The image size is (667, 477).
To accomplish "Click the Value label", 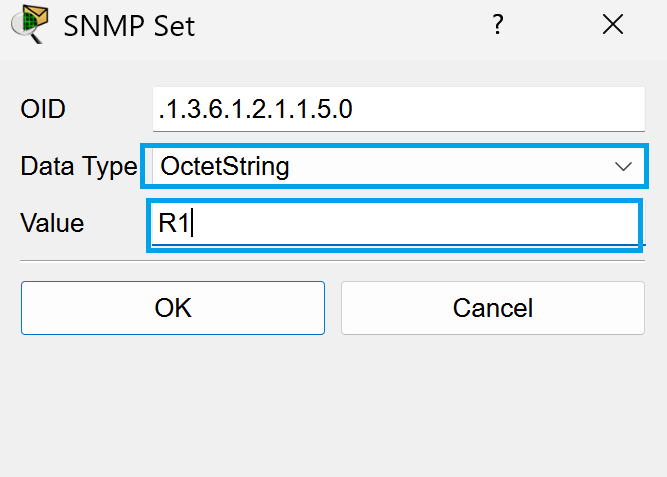I will (52, 223).
